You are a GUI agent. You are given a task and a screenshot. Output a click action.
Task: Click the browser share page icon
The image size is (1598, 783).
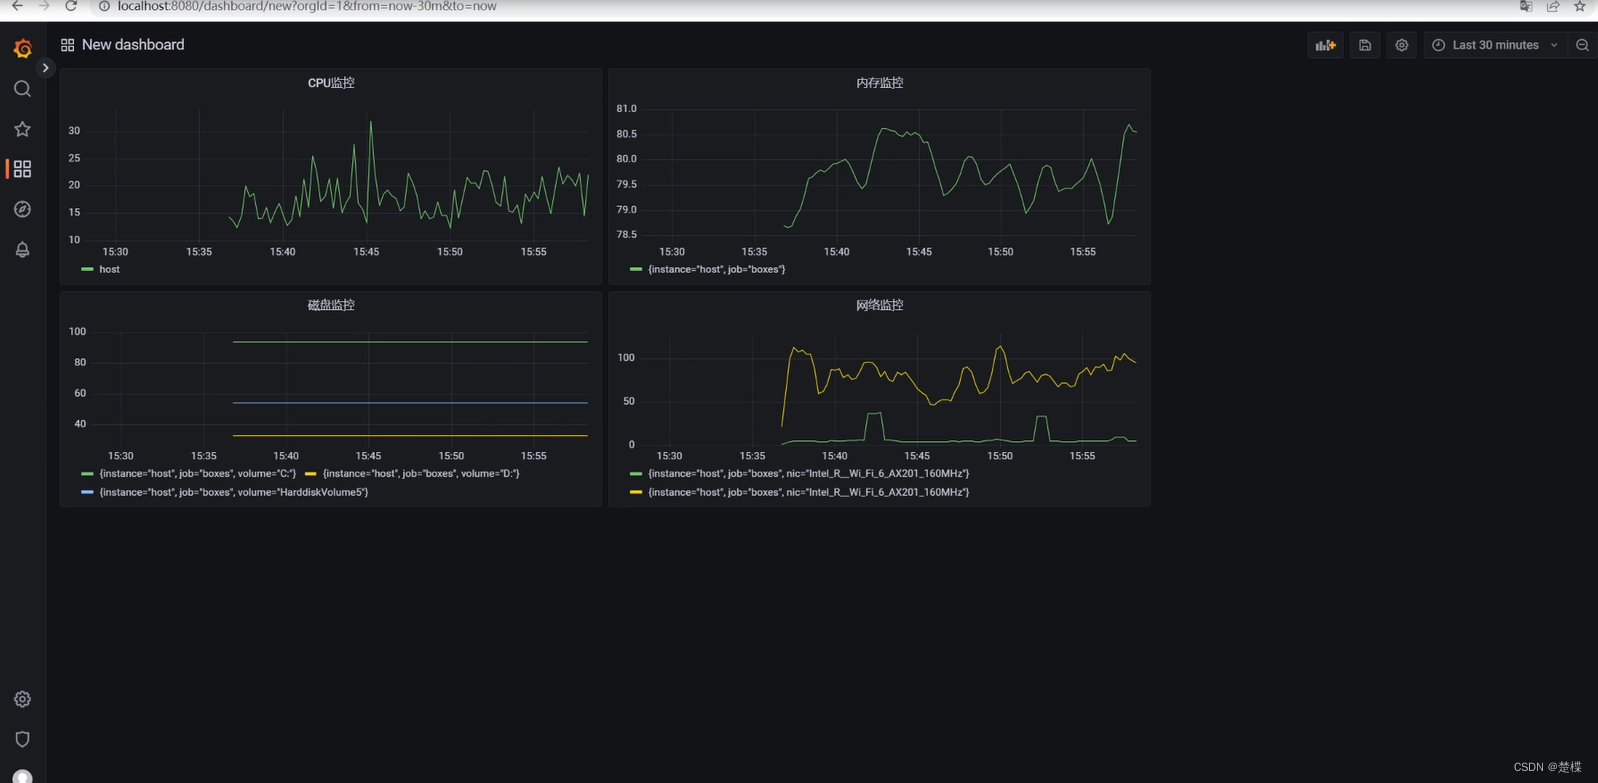(x=1553, y=6)
